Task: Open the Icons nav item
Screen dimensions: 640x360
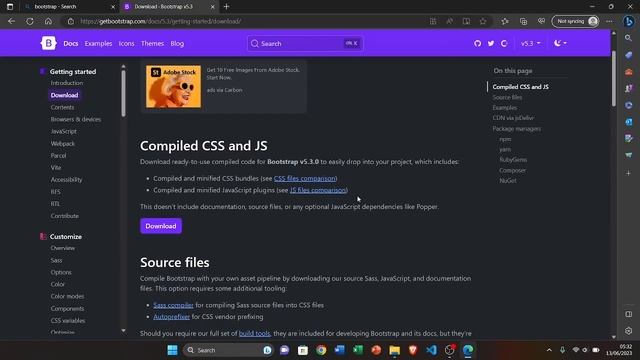Action: (127, 43)
